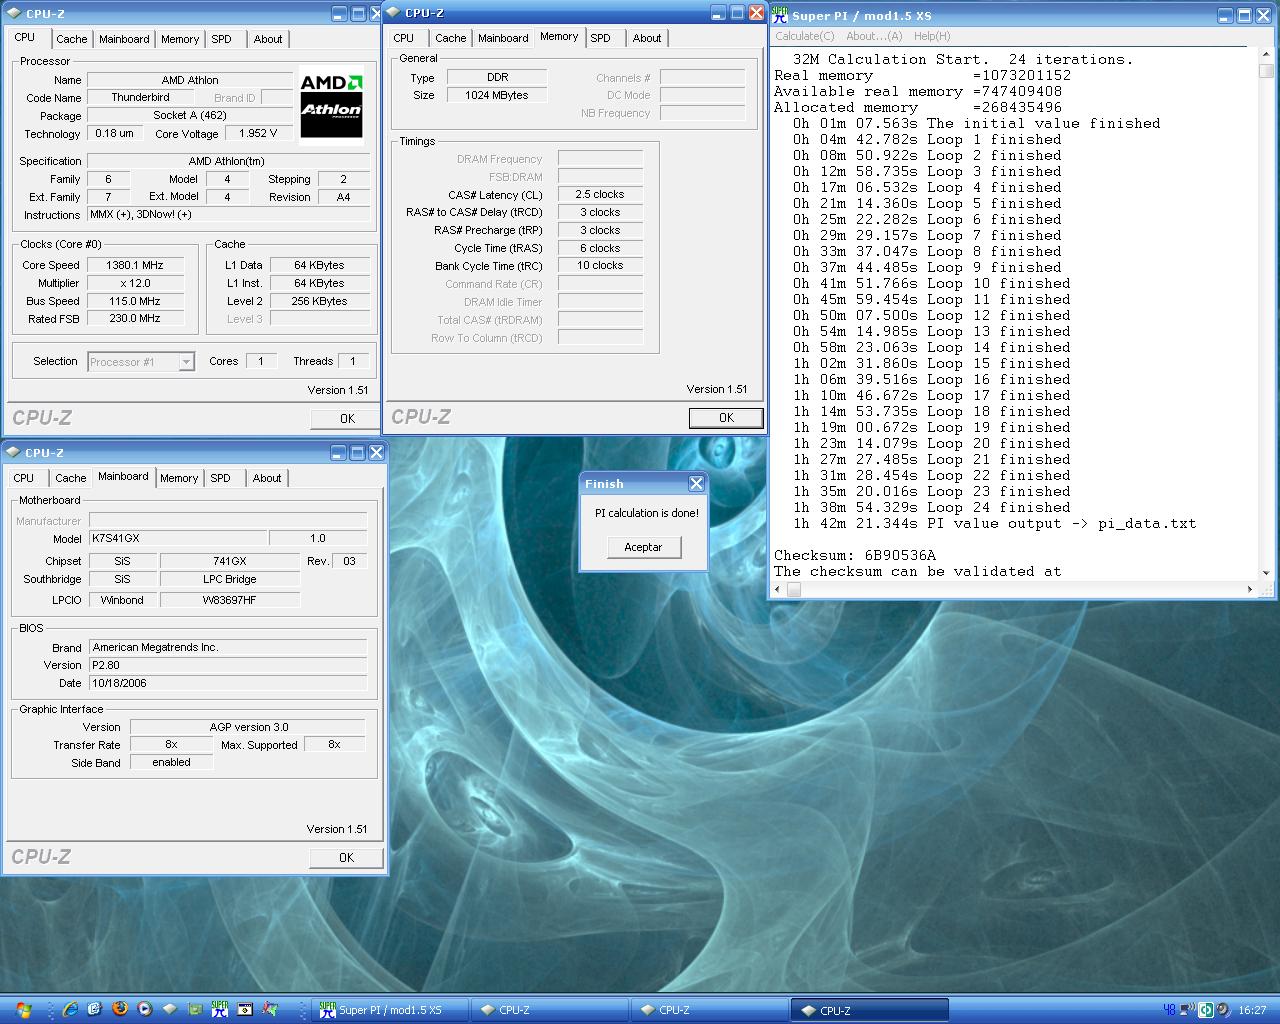Click the Side Band enabled value

tap(171, 762)
